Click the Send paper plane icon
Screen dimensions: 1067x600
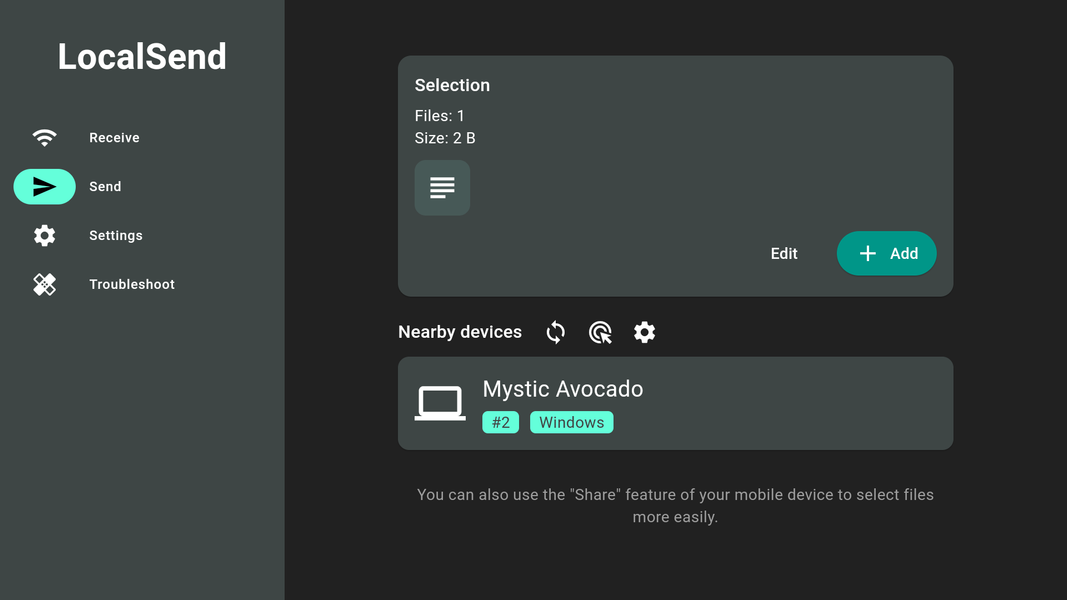tap(44, 187)
